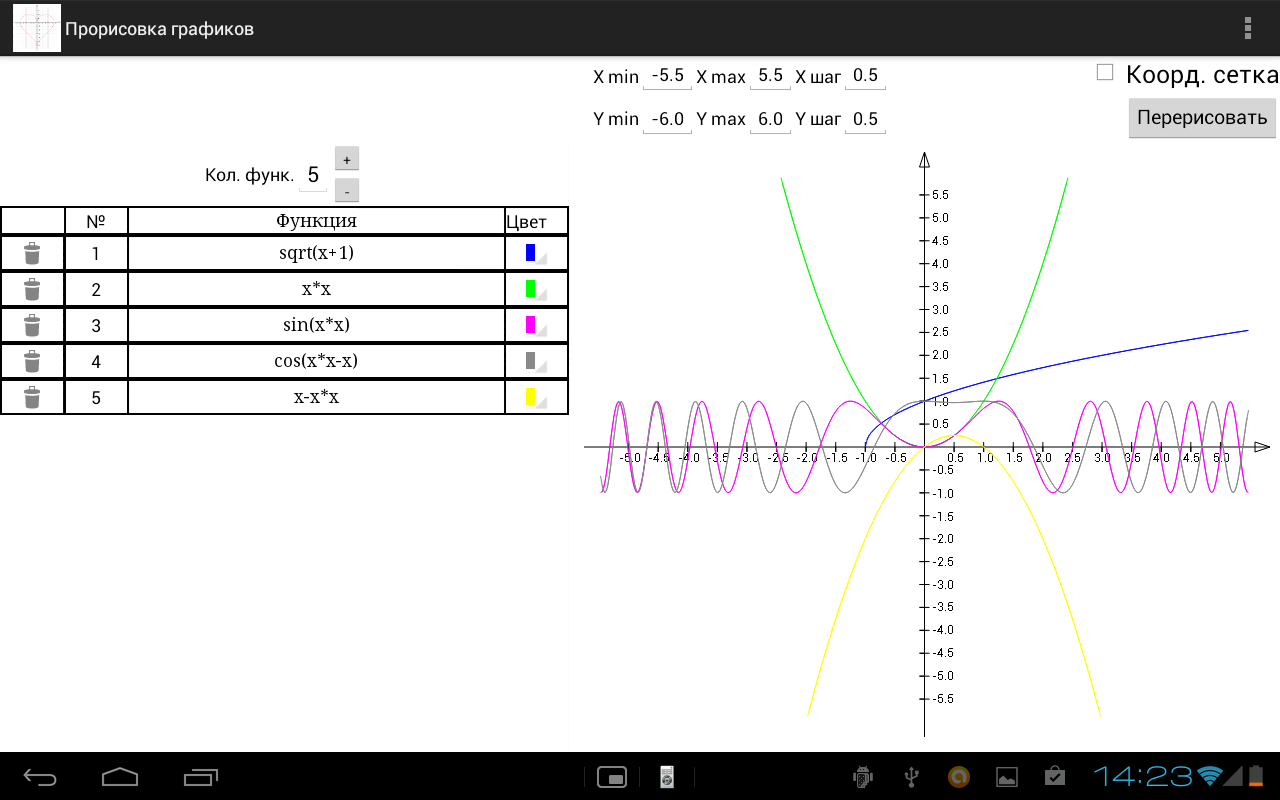This screenshot has width=1280, height=800.
Task: Edit the Кол. функ. count field
Action: [313, 176]
